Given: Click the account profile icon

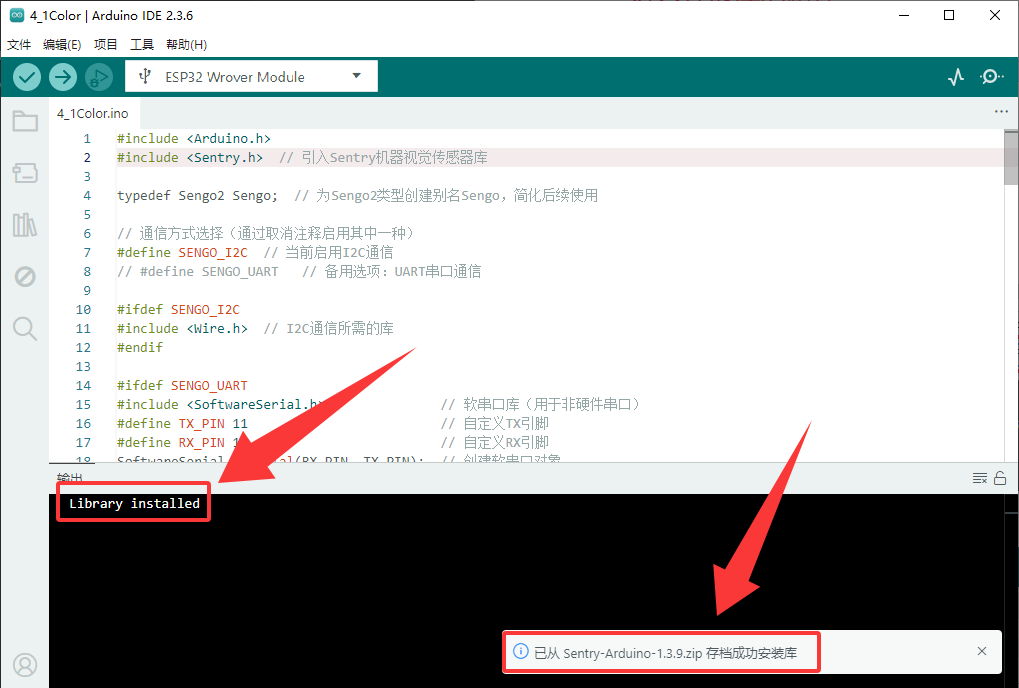Looking at the screenshot, I should (x=25, y=665).
